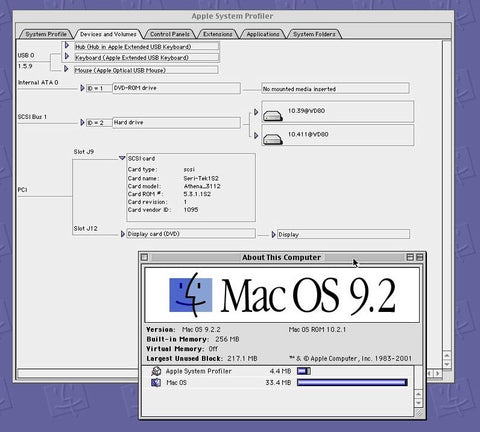Click the Mac OS icon in memory list
Viewport: 480px width, 432px height.
pos(156,382)
